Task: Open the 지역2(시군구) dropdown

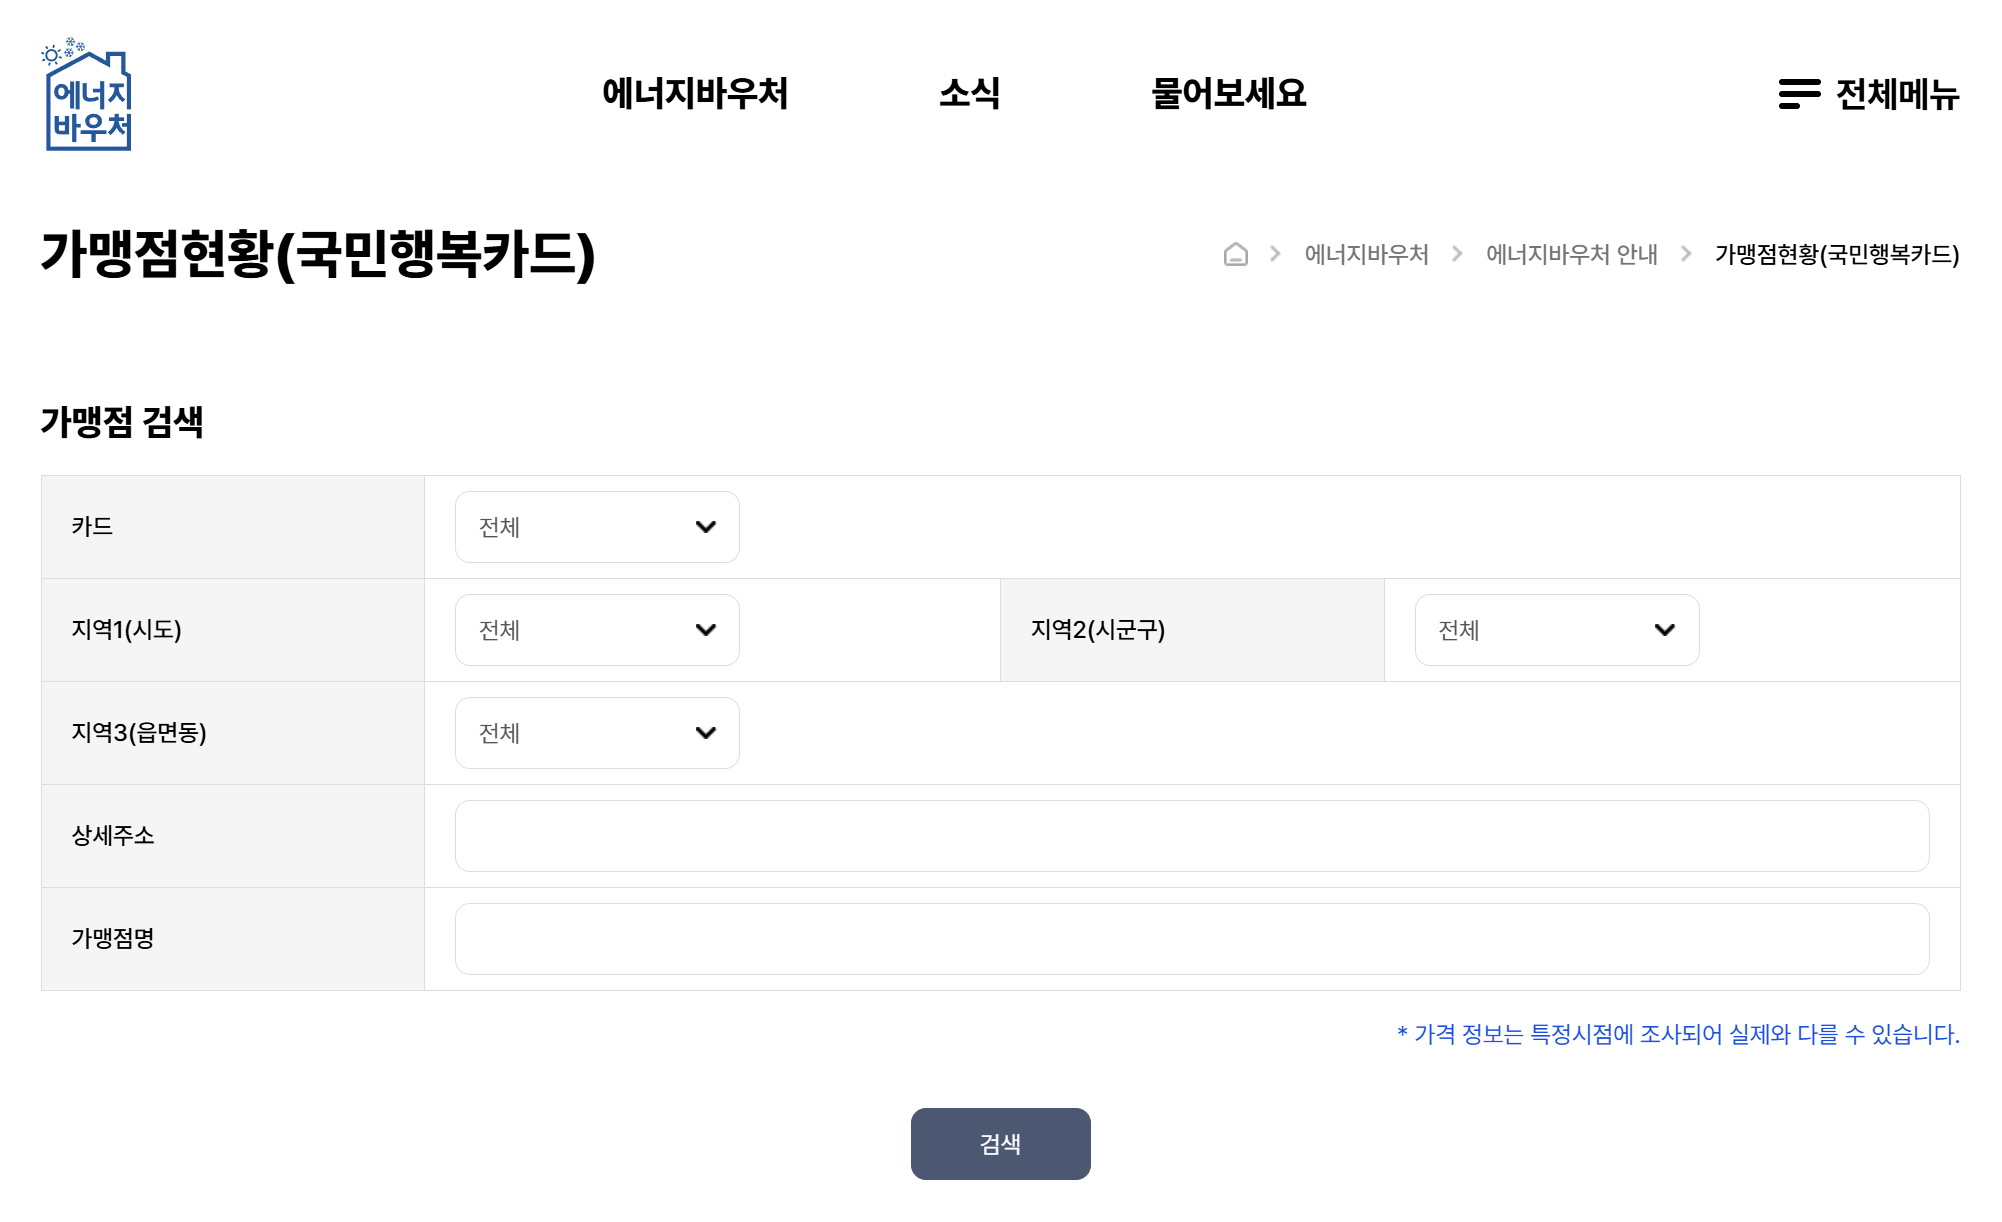Action: coord(1555,630)
